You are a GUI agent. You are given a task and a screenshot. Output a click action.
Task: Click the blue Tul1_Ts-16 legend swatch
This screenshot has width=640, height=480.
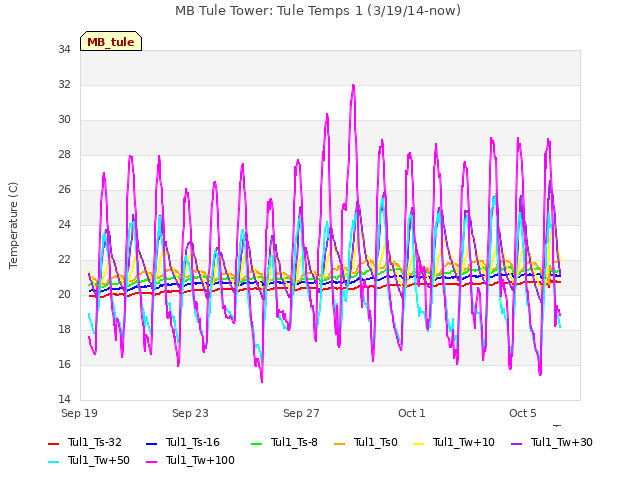point(151,443)
